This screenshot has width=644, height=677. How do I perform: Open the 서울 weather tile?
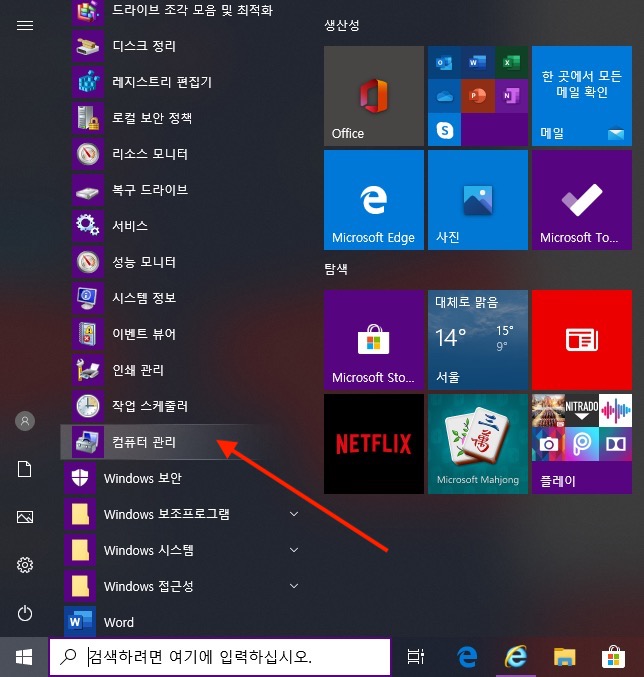pyautogui.click(x=478, y=340)
